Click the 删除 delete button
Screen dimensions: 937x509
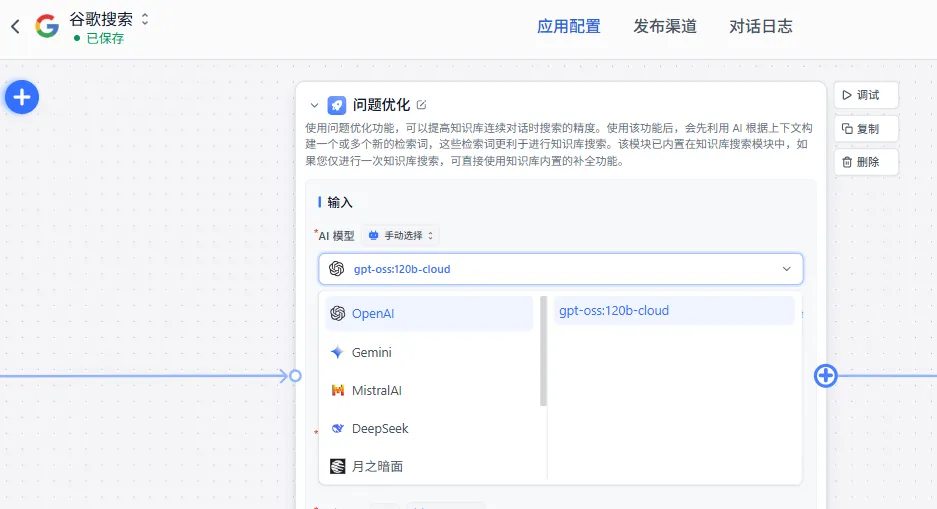pyautogui.click(x=865, y=162)
